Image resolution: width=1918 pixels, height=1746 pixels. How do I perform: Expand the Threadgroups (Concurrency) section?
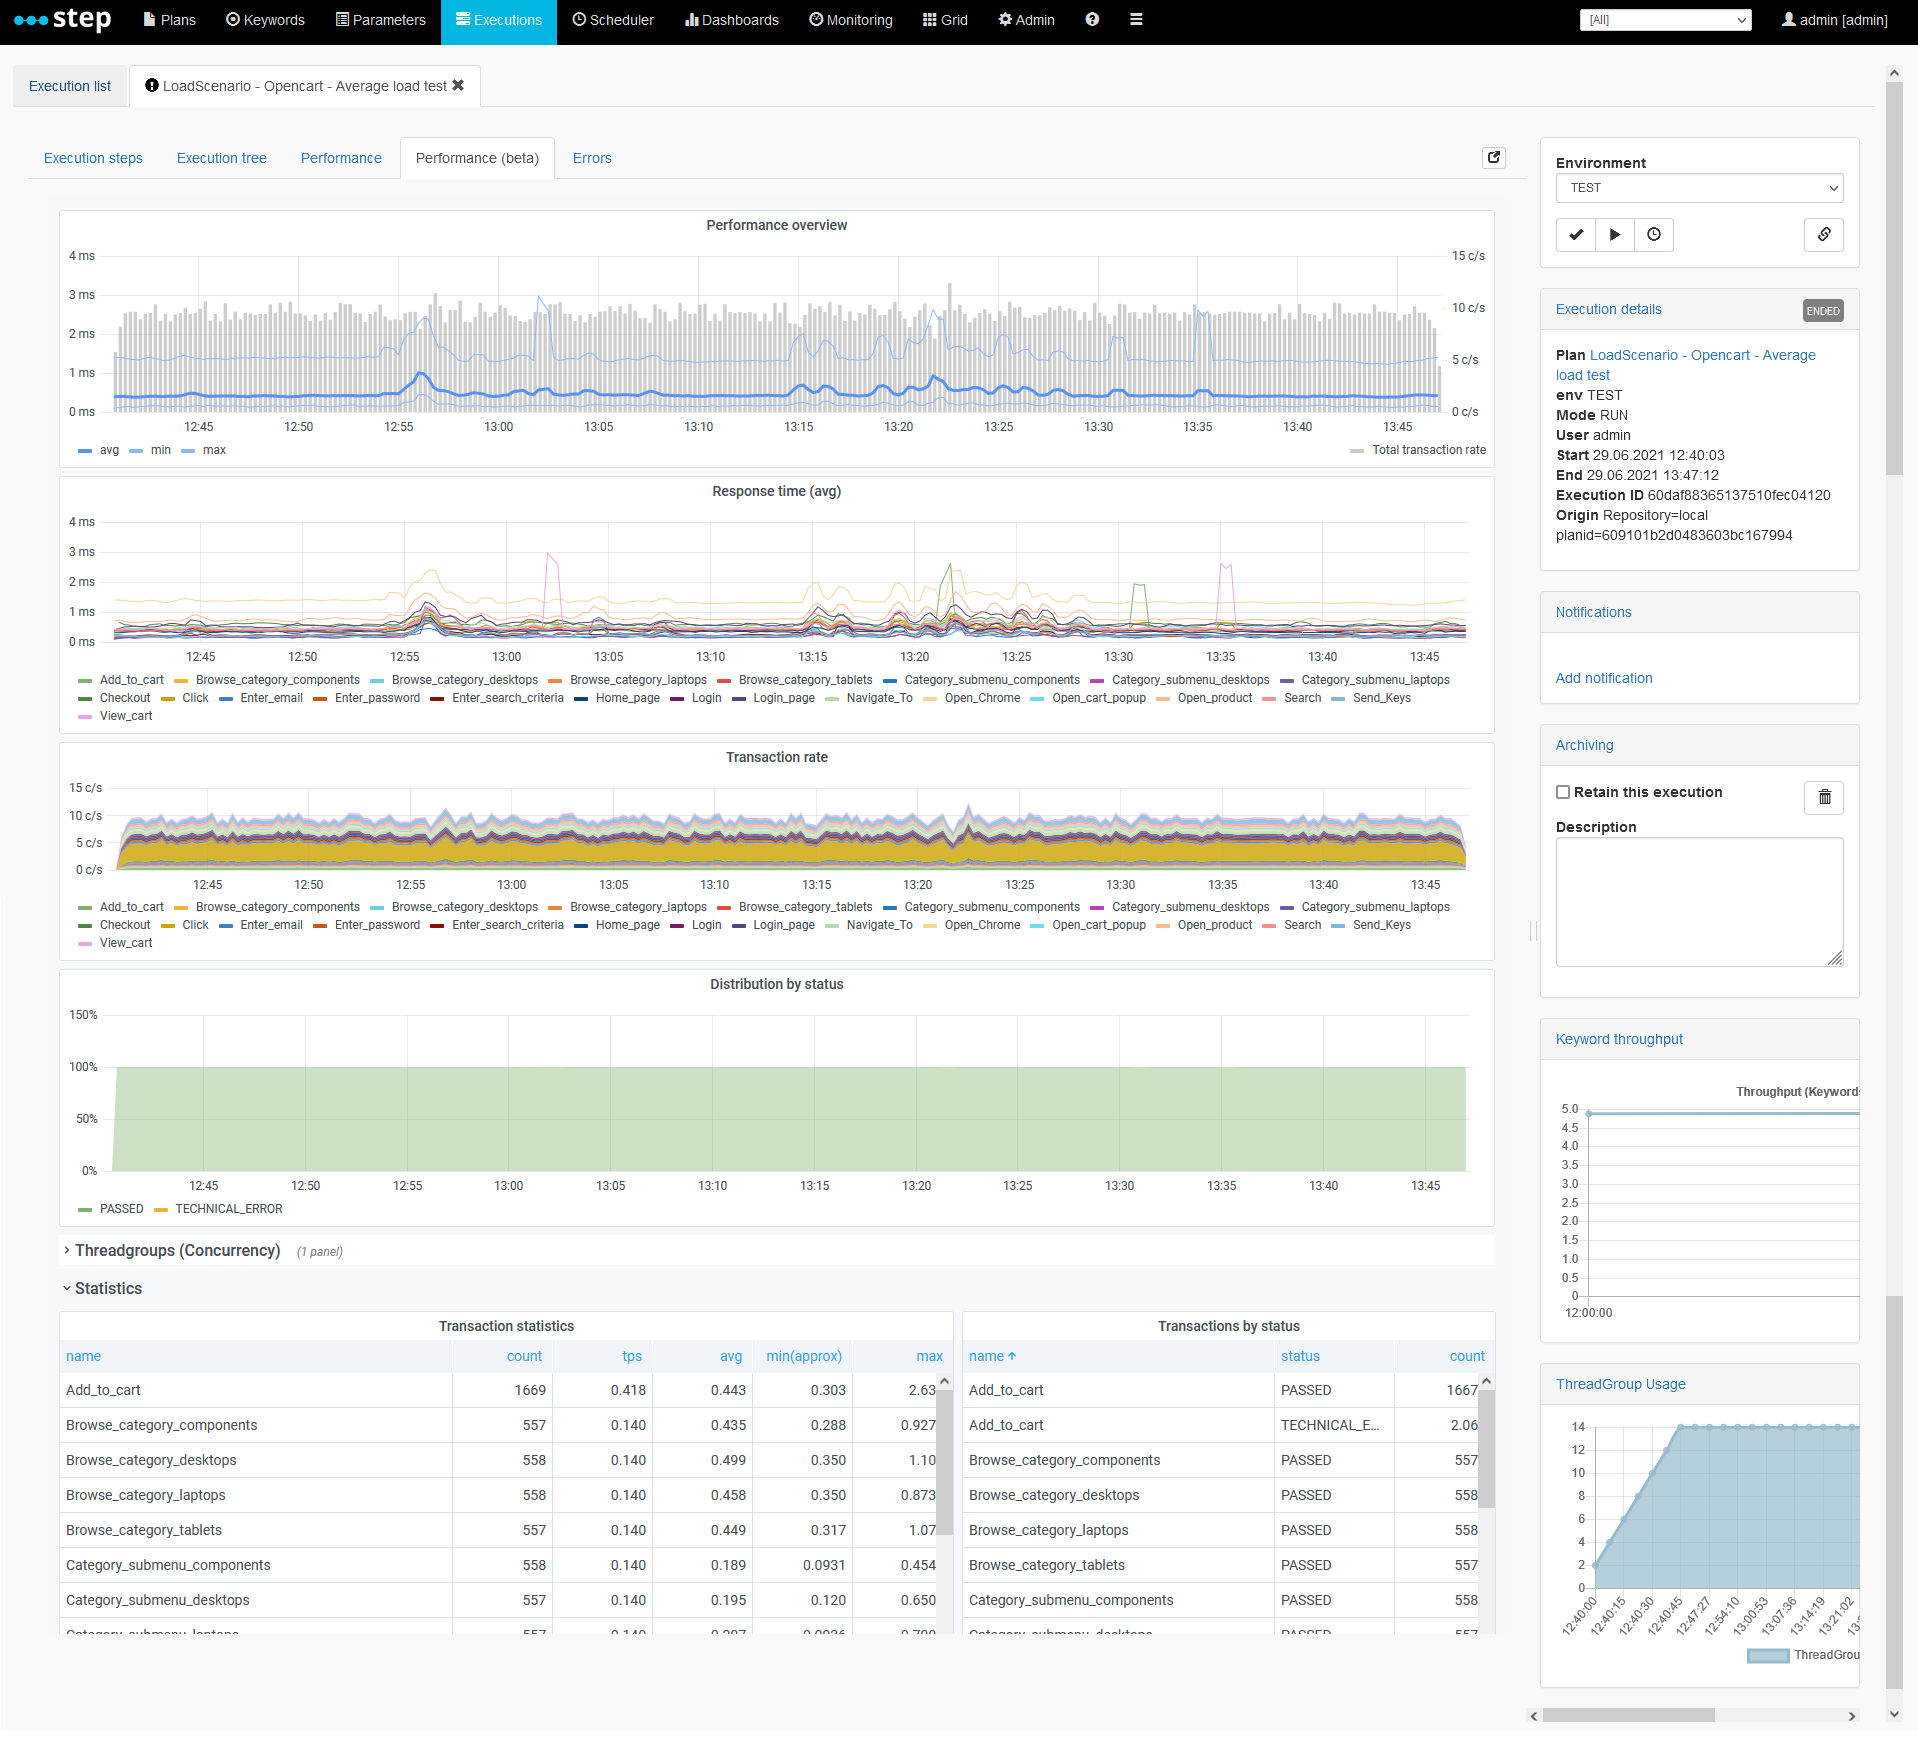177,1250
